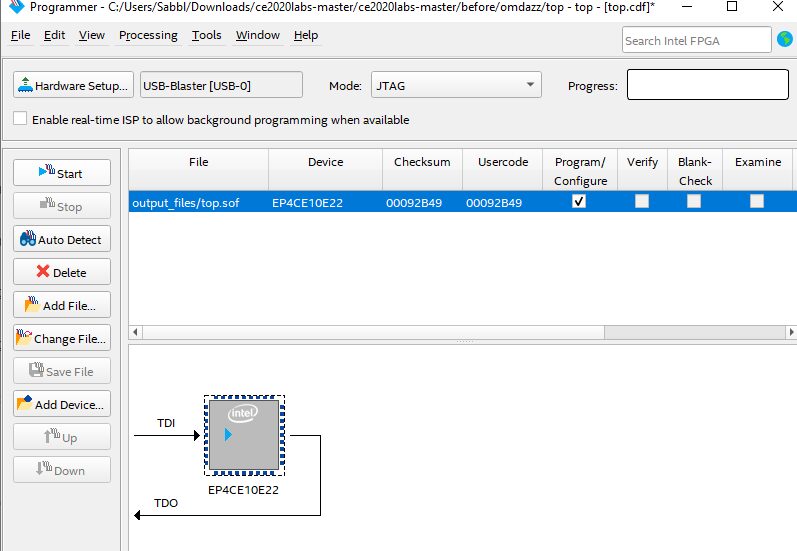Viewport: 797px width, 551px height.
Task: Click the EP4CE10E22 label under the chip
Action: (243, 490)
